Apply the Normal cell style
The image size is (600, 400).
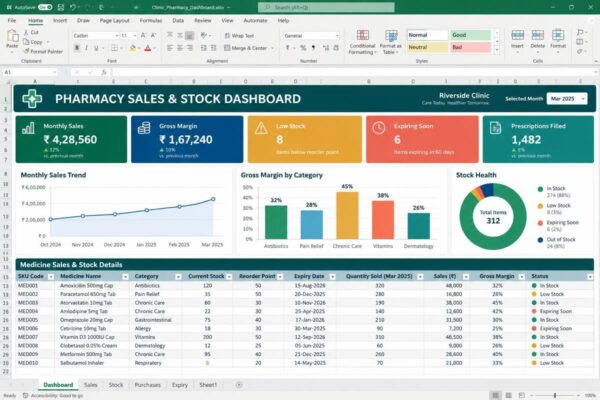click(x=427, y=35)
